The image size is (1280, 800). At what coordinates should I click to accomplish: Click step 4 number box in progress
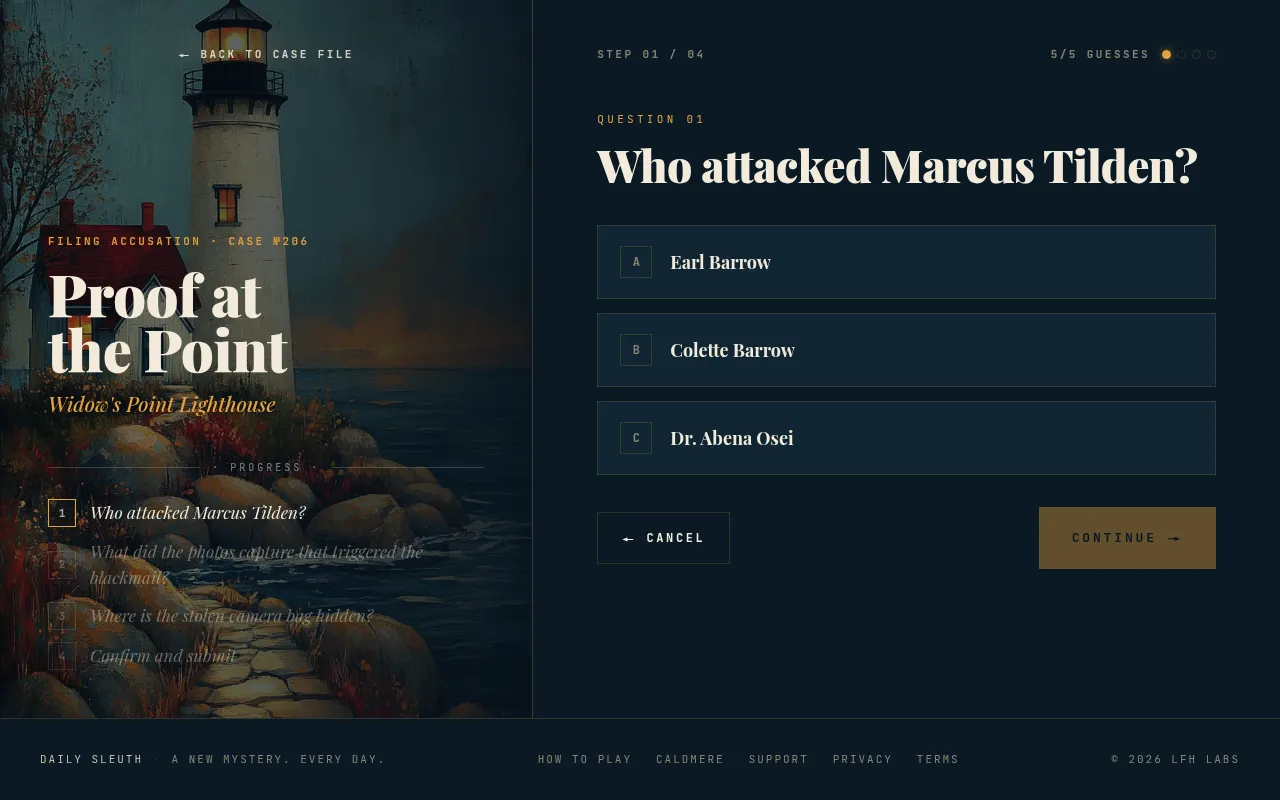coord(62,656)
